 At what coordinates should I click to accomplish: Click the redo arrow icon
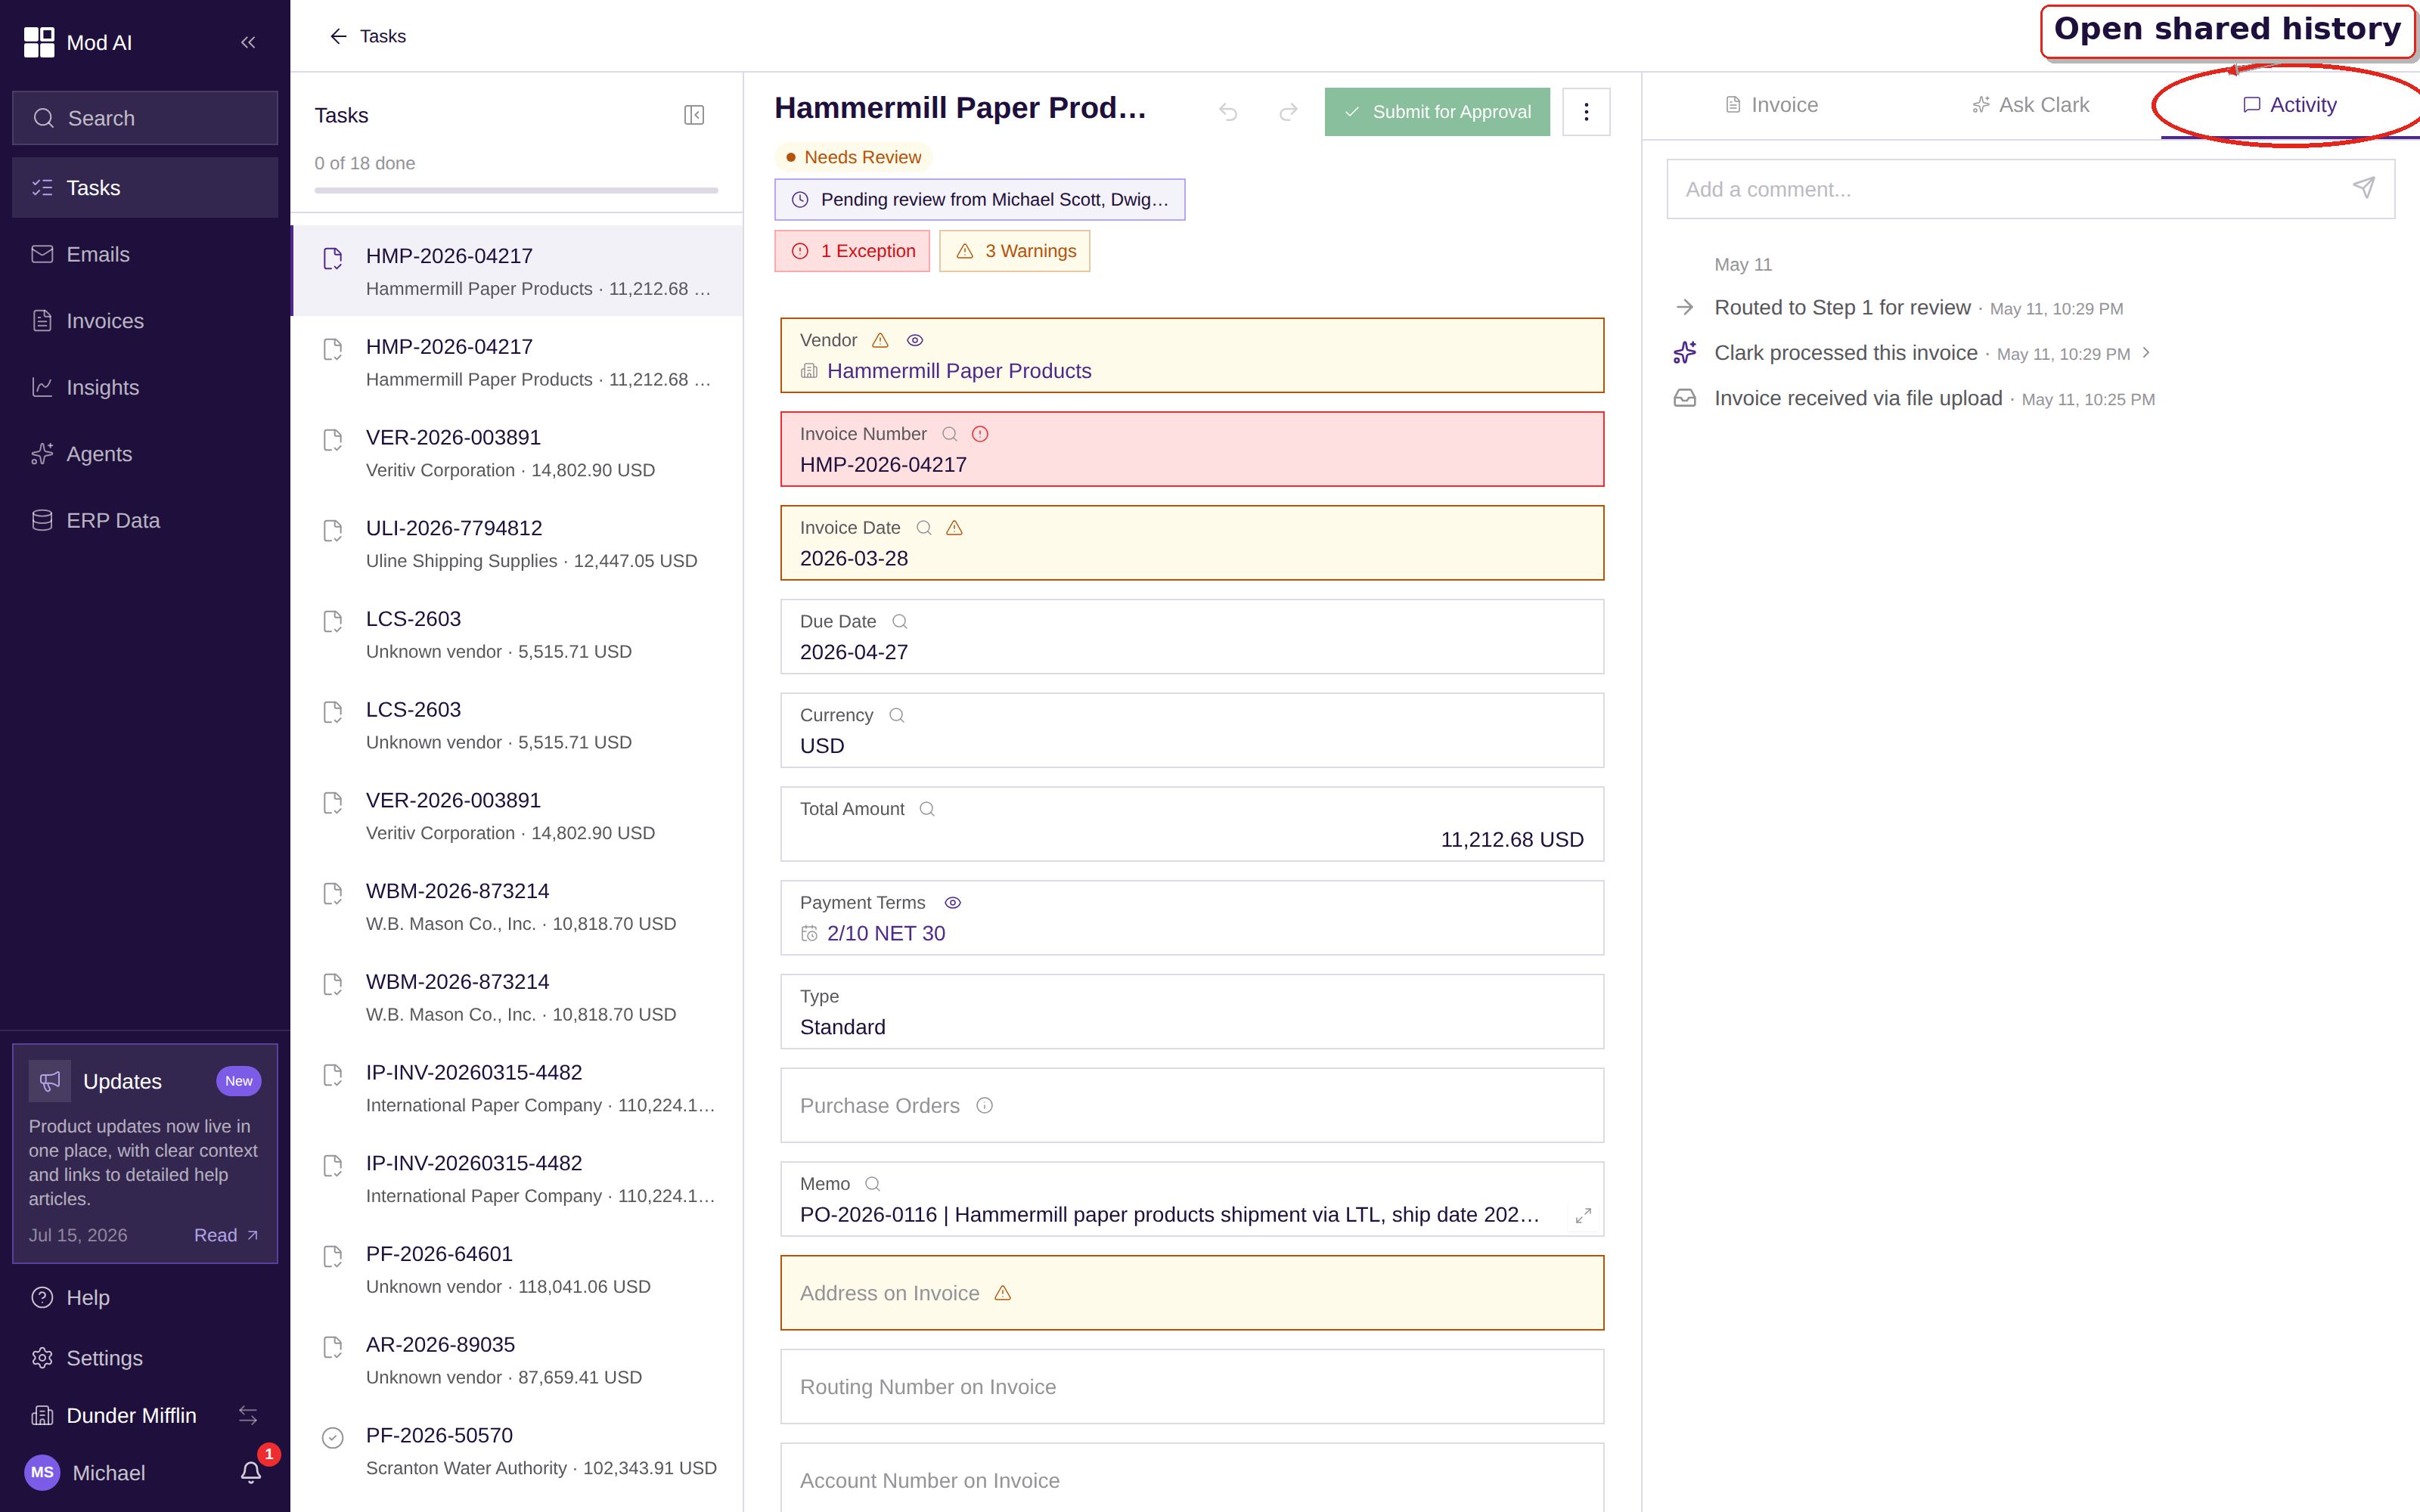click(1288, 112)
